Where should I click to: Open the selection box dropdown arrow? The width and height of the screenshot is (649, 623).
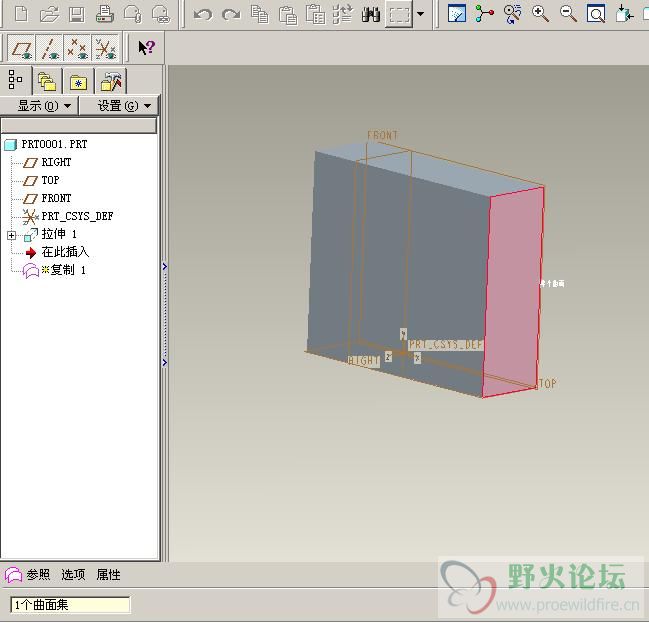point(421,14)
